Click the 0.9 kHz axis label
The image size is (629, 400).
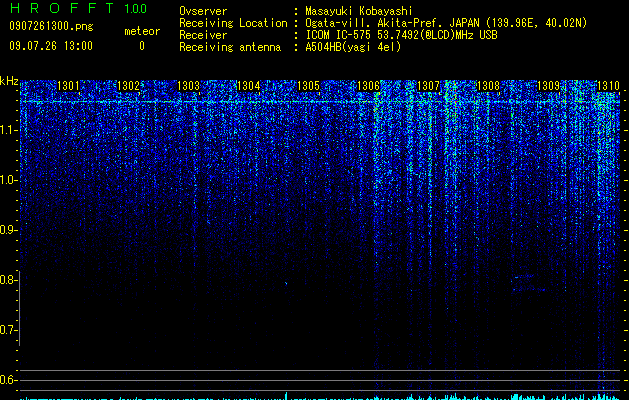pos(8,230)
